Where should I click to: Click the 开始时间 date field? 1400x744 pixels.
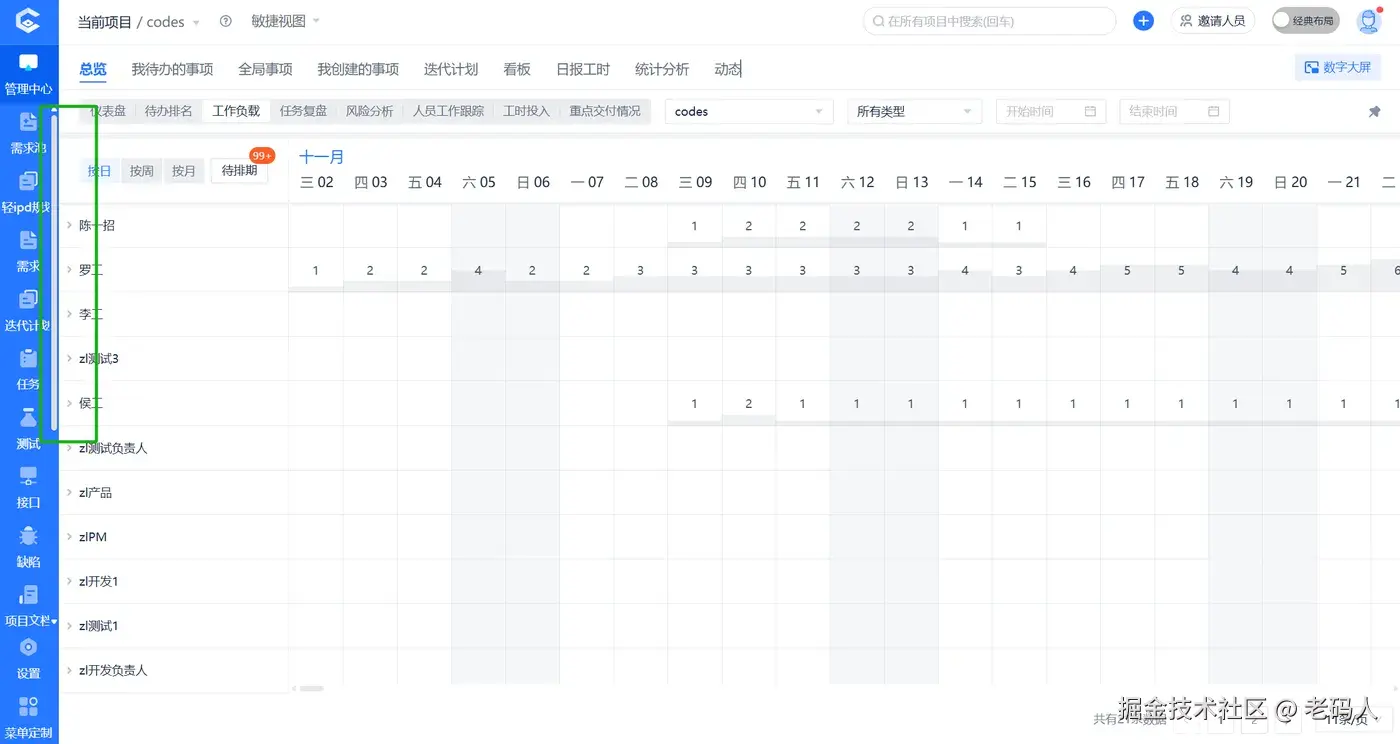point(1051,111)
